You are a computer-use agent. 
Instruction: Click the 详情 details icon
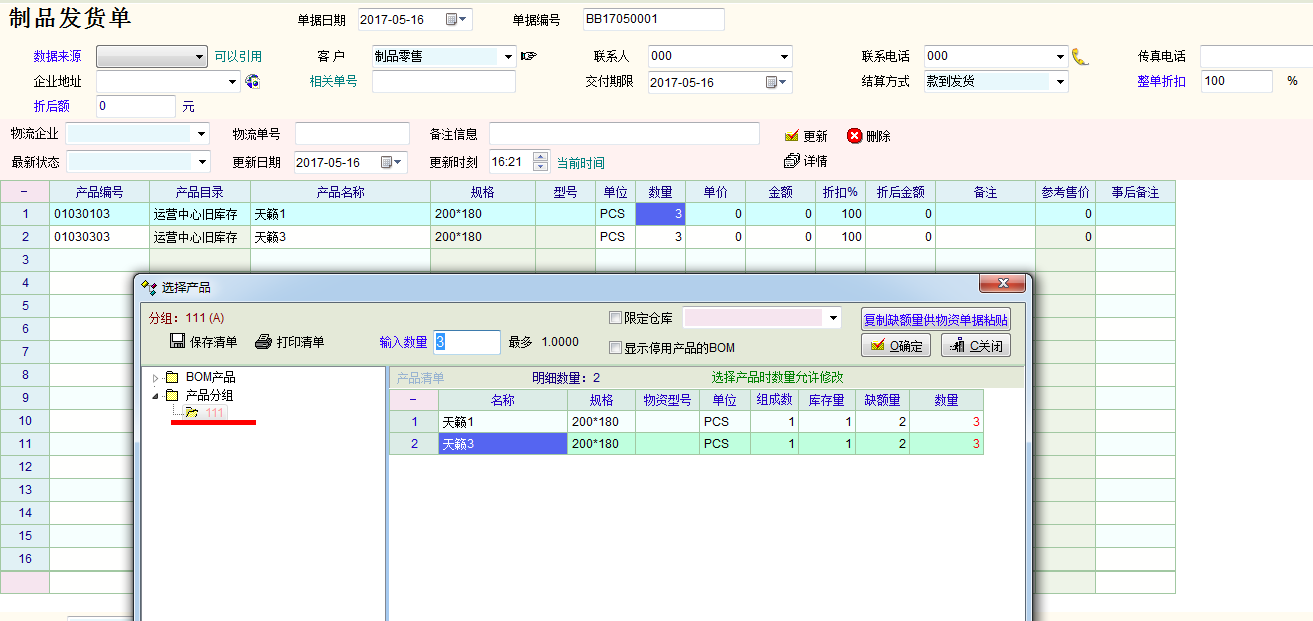(792, 160)
